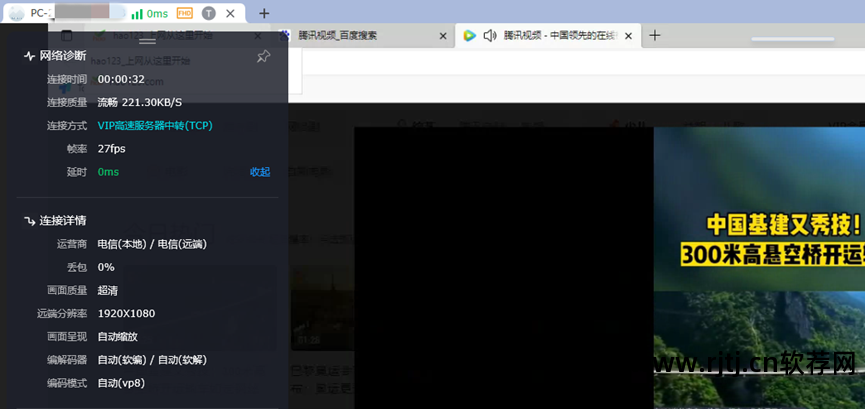
Task: Close the Tencent Video browser tab
Action: click(626, 36)
